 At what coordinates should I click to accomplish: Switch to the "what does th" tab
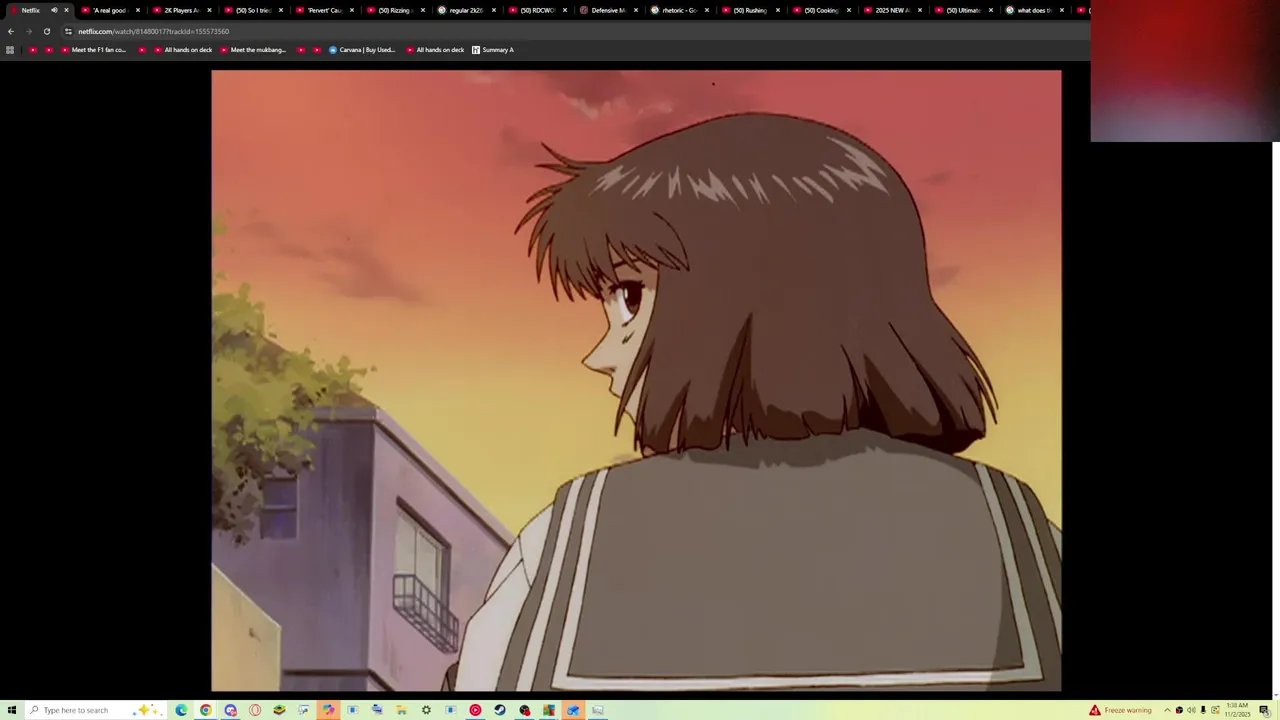coord(1033,10)
